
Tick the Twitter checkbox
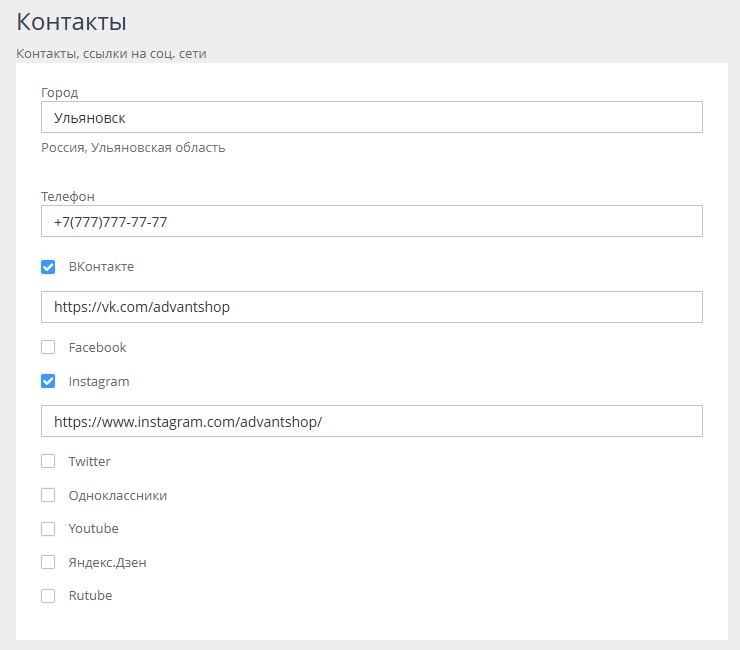coord(48,462)
